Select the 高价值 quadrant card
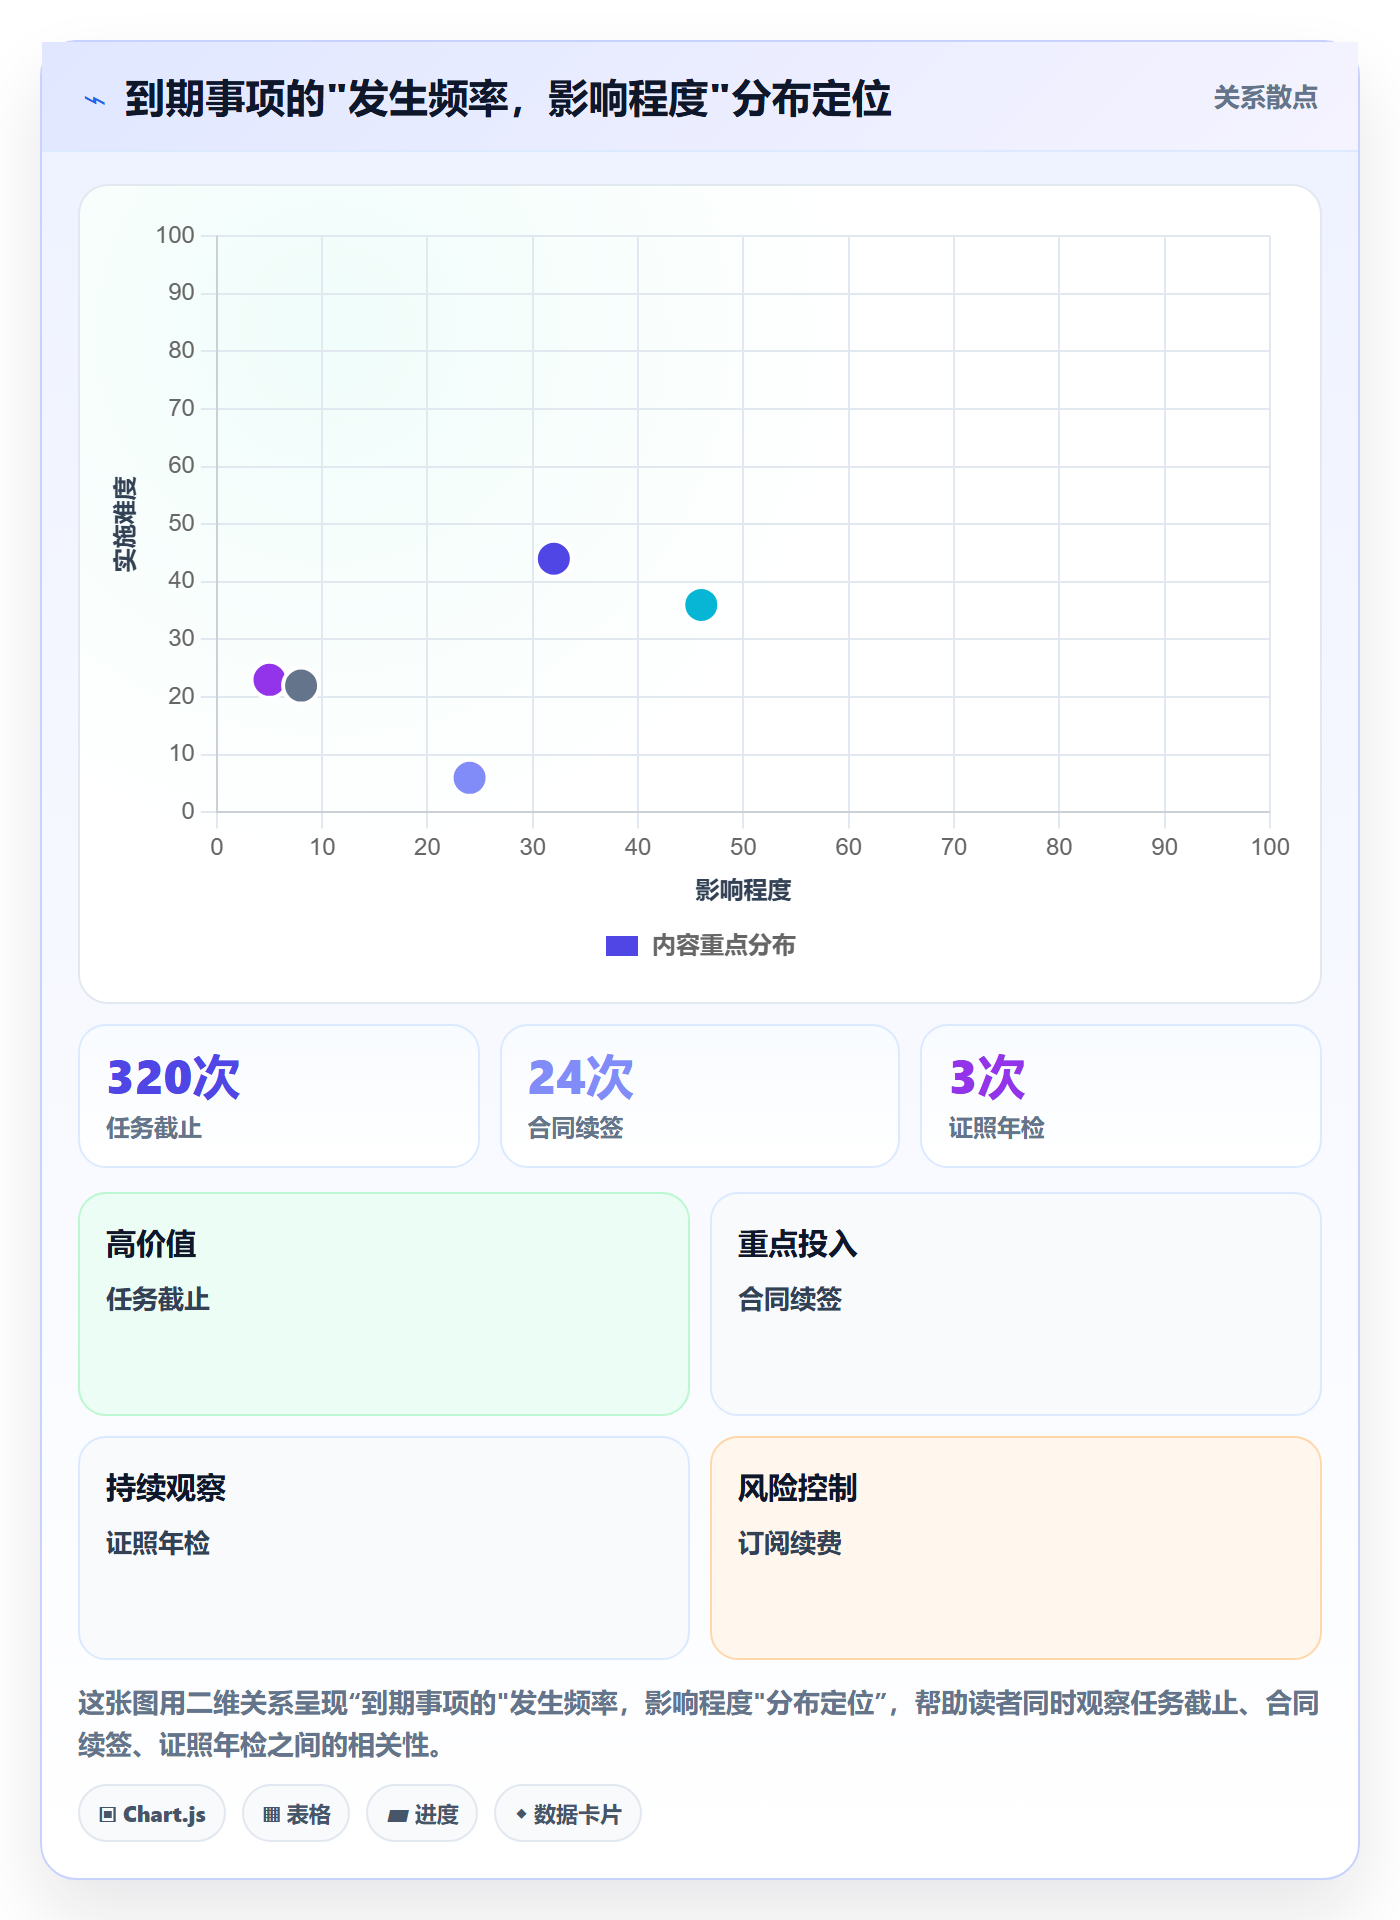Viewport: 1400px width, 1920px height. click(384, 1303)
